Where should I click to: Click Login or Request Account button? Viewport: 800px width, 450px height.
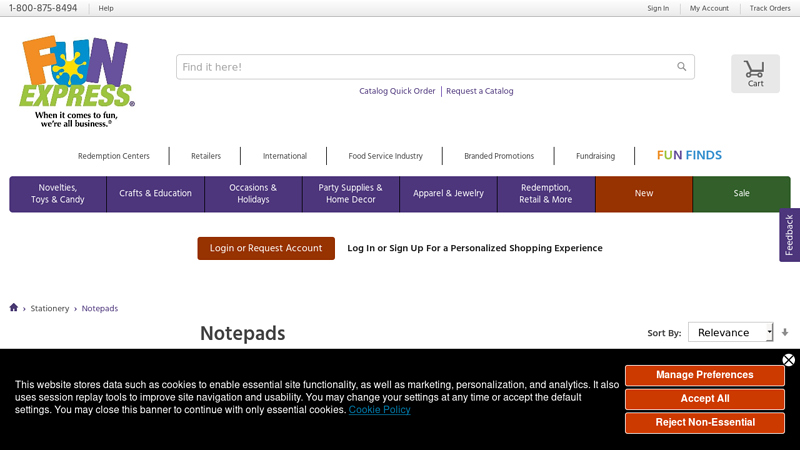(x=266, y=248)
